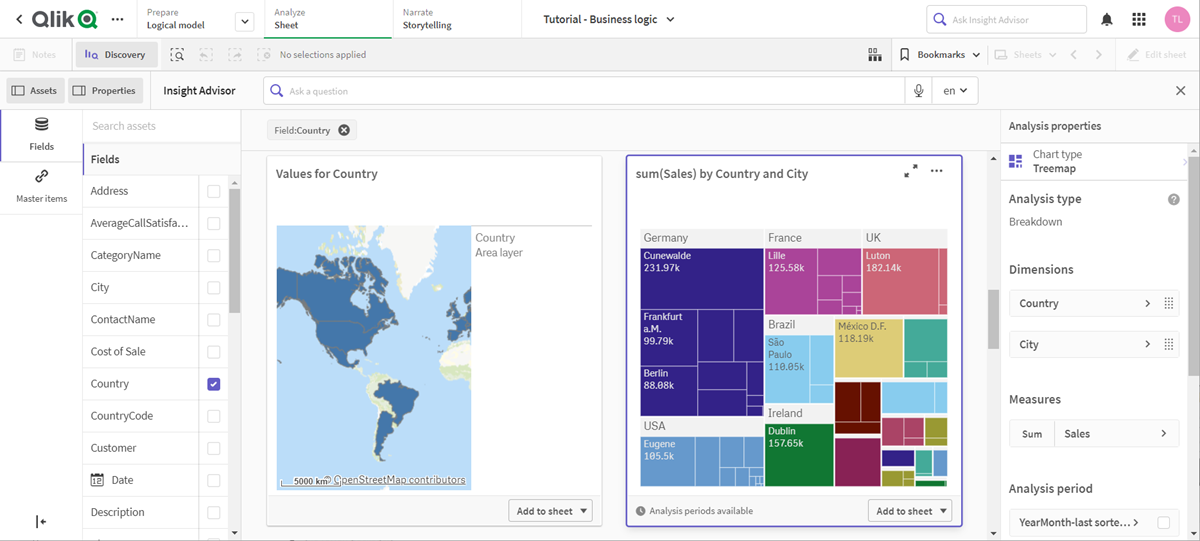Open the global ellipsis menu beside Qlik logo
Image resolution: width=1200 pixels, height=541 pixels.
(x=118, y=20)
